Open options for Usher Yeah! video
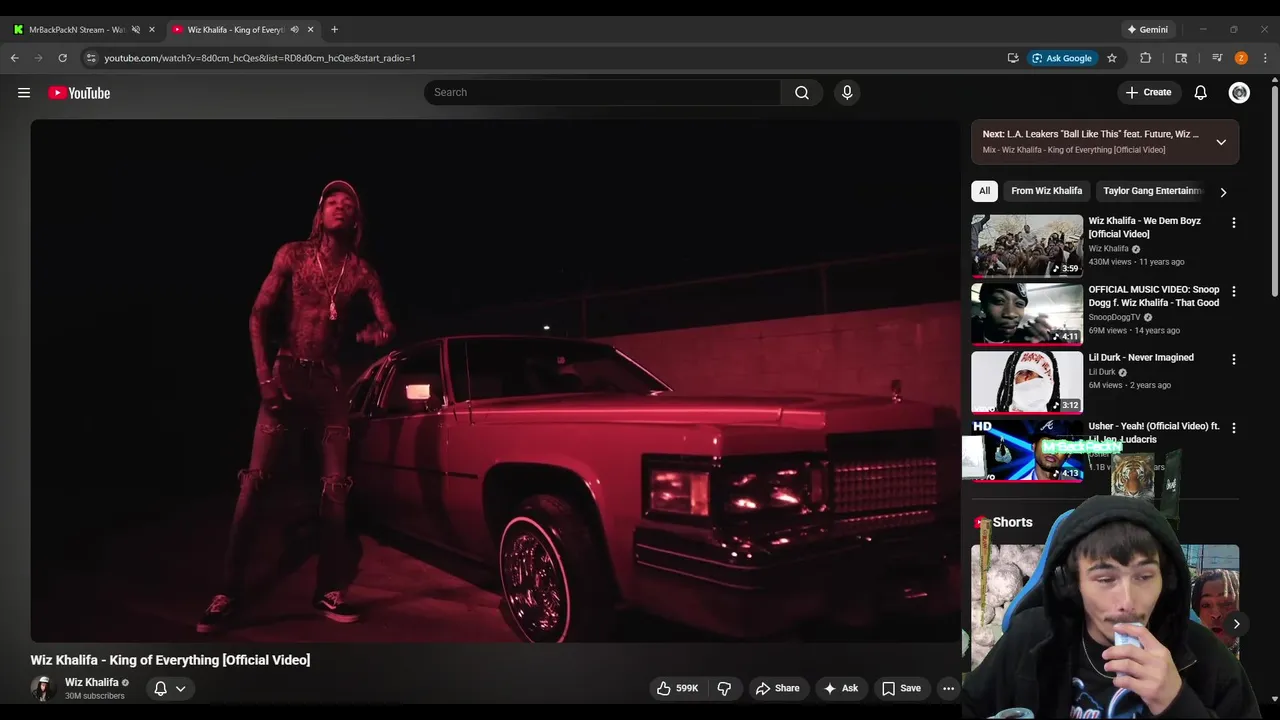The image size is (1280, 720). pyautogui.click(x=1233, y=428)
